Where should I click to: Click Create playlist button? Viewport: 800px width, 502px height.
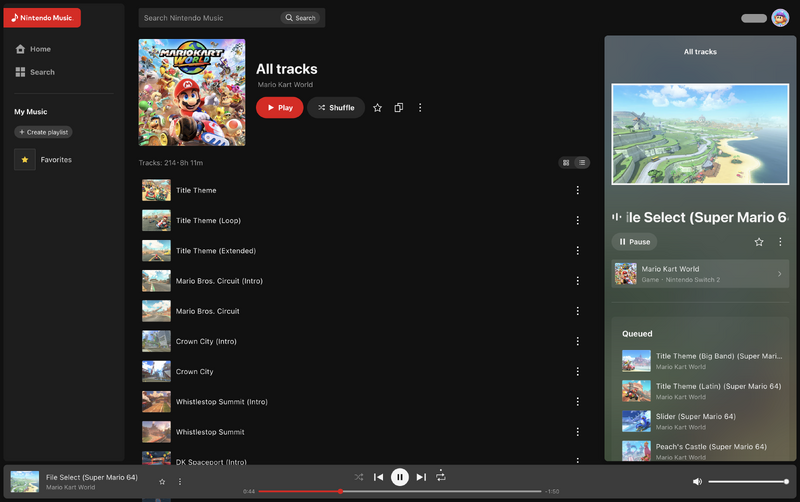[43, 132]
